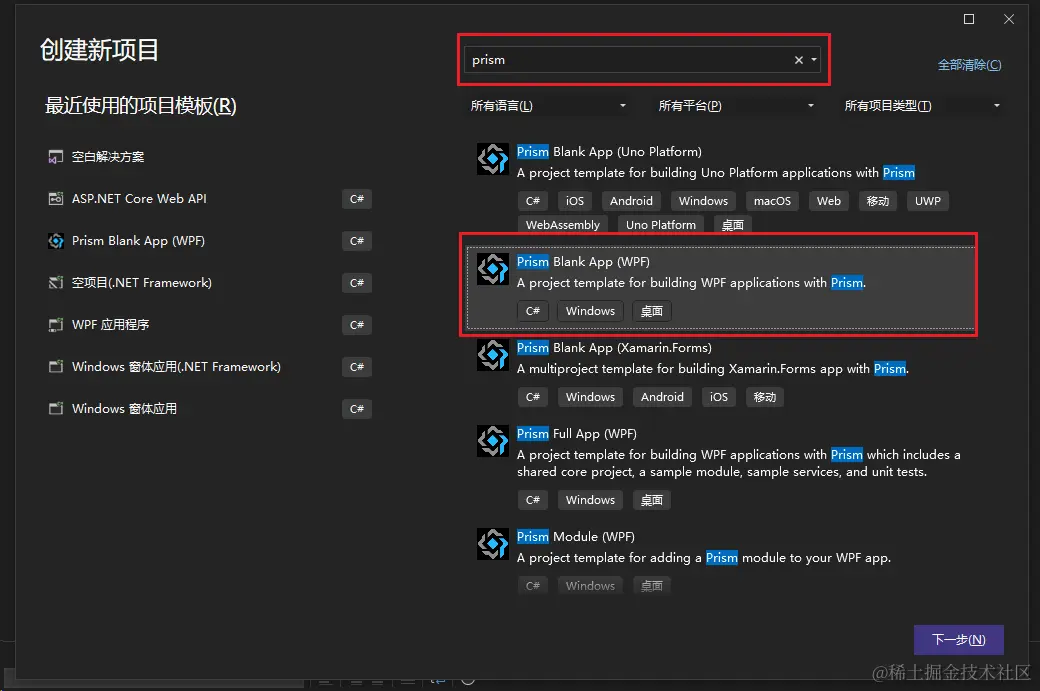Click the Prism Full App (WPF) icon

(493, 441)
